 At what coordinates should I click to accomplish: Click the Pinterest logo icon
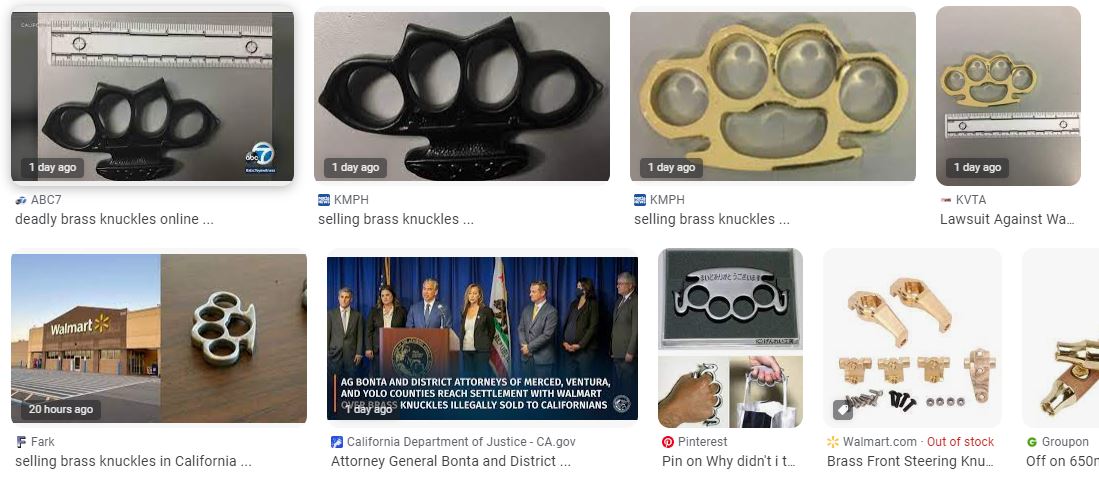(x=668, y=442)
